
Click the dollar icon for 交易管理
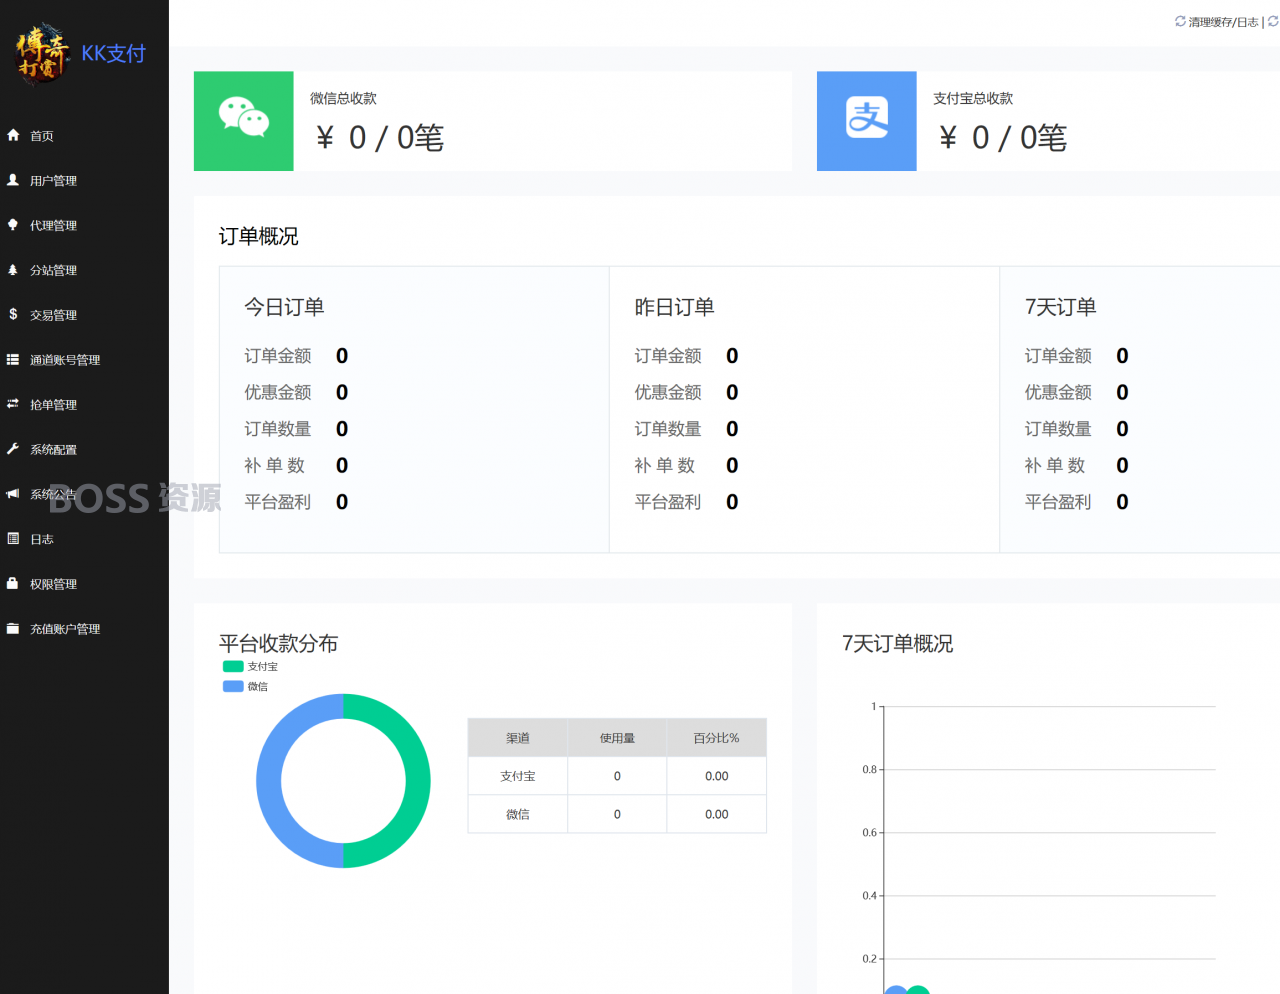coord(13,314)
